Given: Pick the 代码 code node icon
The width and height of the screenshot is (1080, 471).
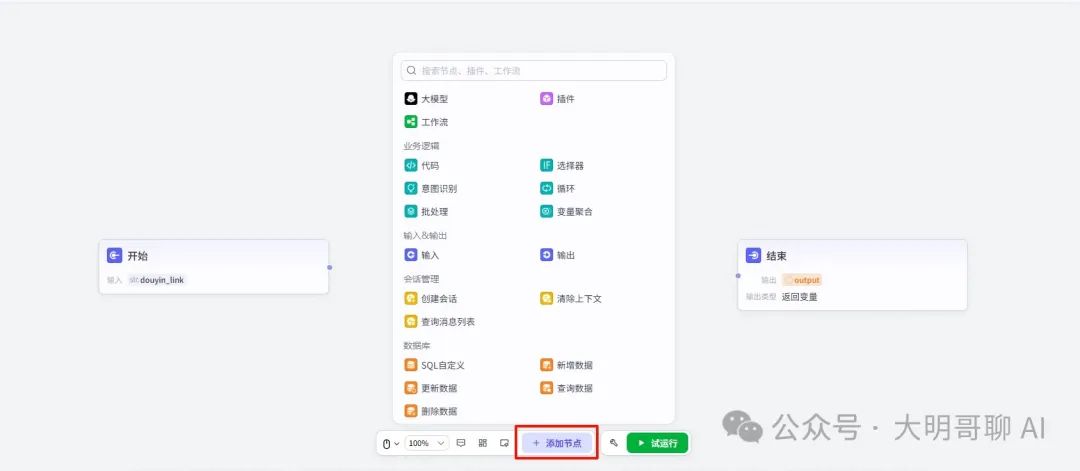Looking at the screenshot, I should pos(411,165).
